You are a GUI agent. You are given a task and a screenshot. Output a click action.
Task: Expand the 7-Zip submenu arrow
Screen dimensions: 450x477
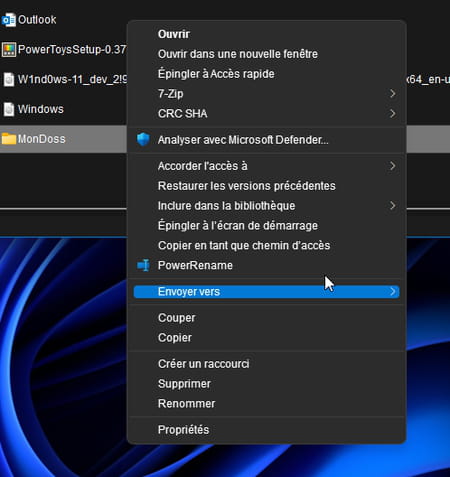click(393, 94)
